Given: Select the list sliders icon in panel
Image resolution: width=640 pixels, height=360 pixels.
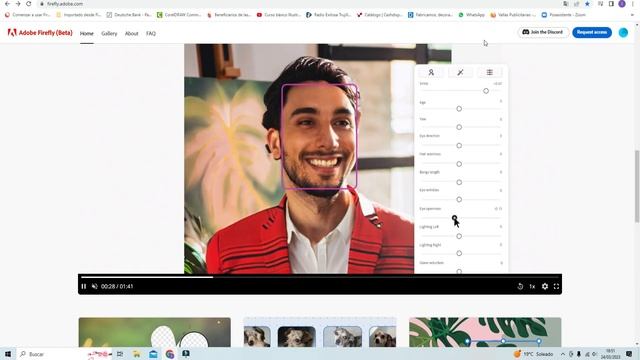Looking at the screenshot, I should pos(489,73).
